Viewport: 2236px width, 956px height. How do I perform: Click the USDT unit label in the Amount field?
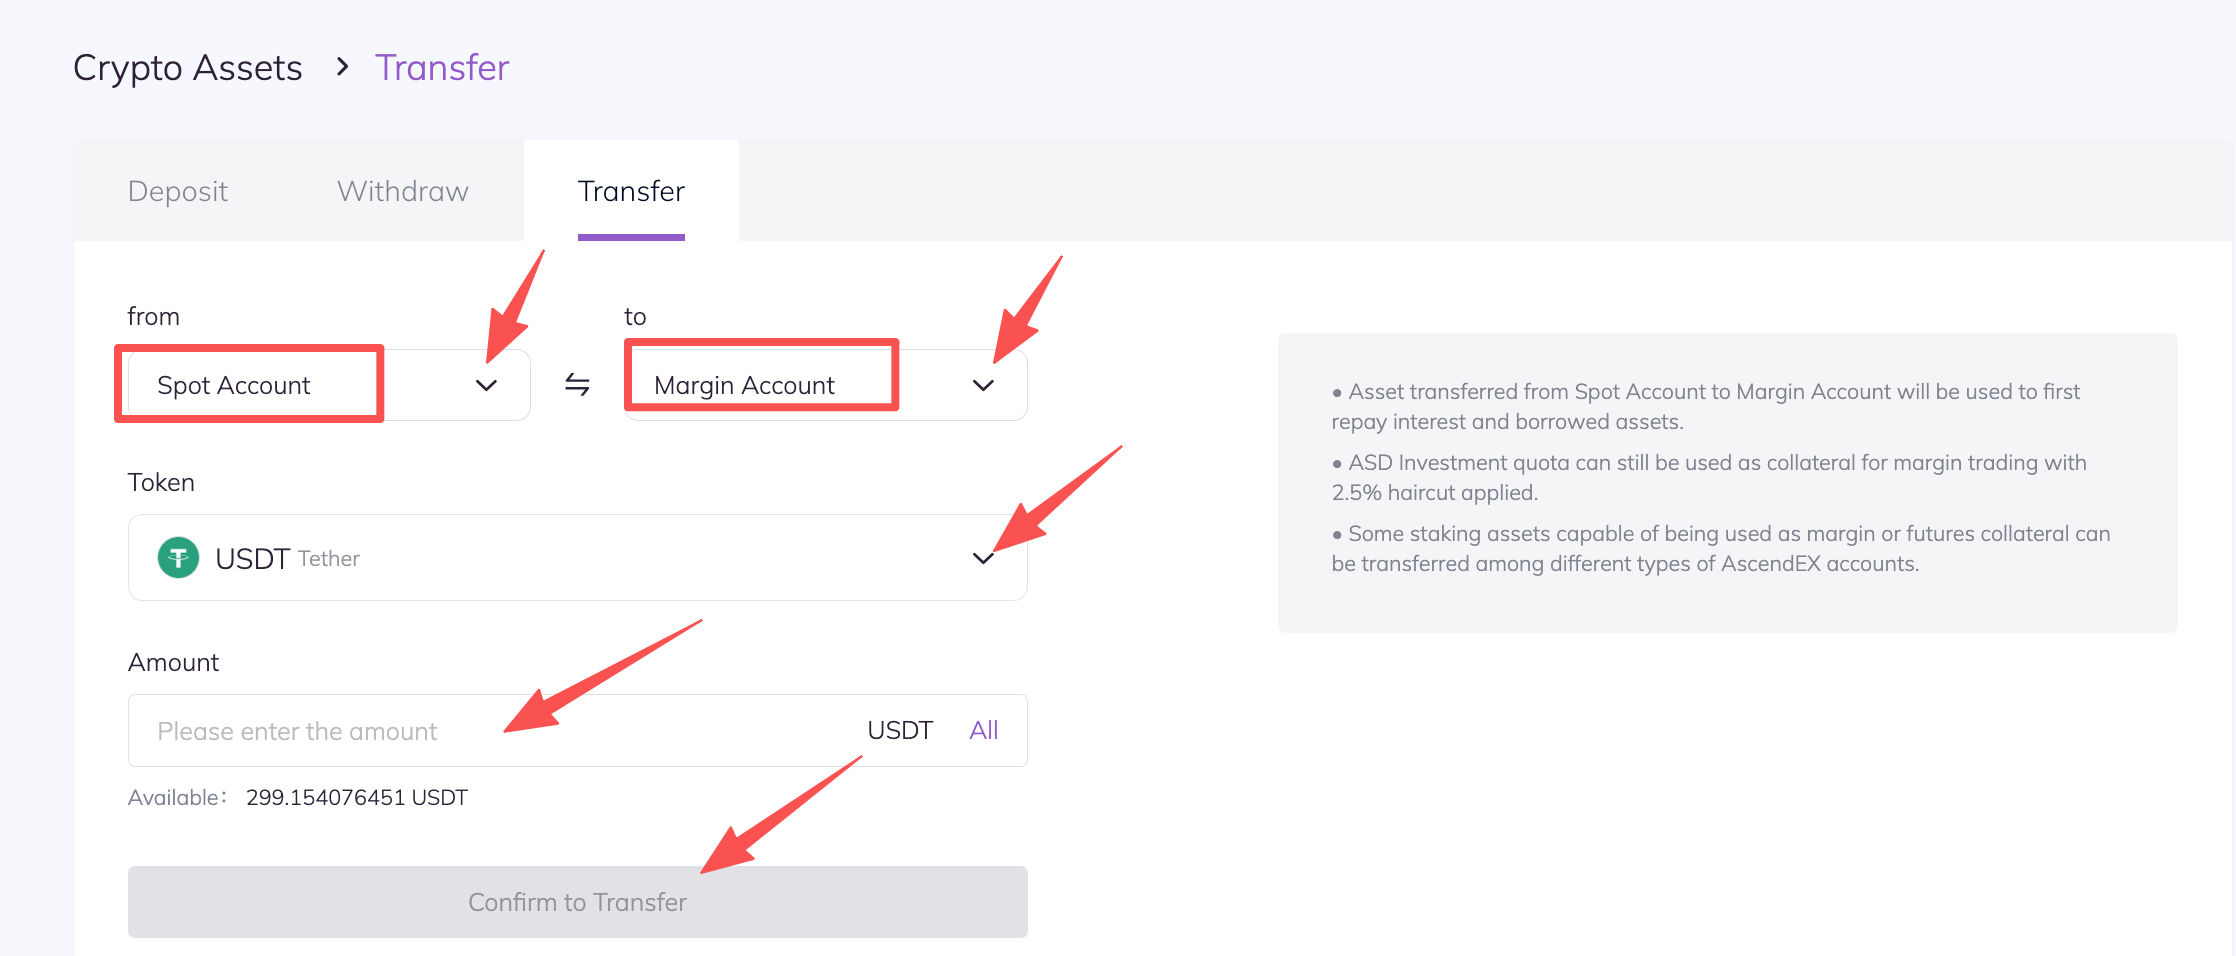click(899, 731)
